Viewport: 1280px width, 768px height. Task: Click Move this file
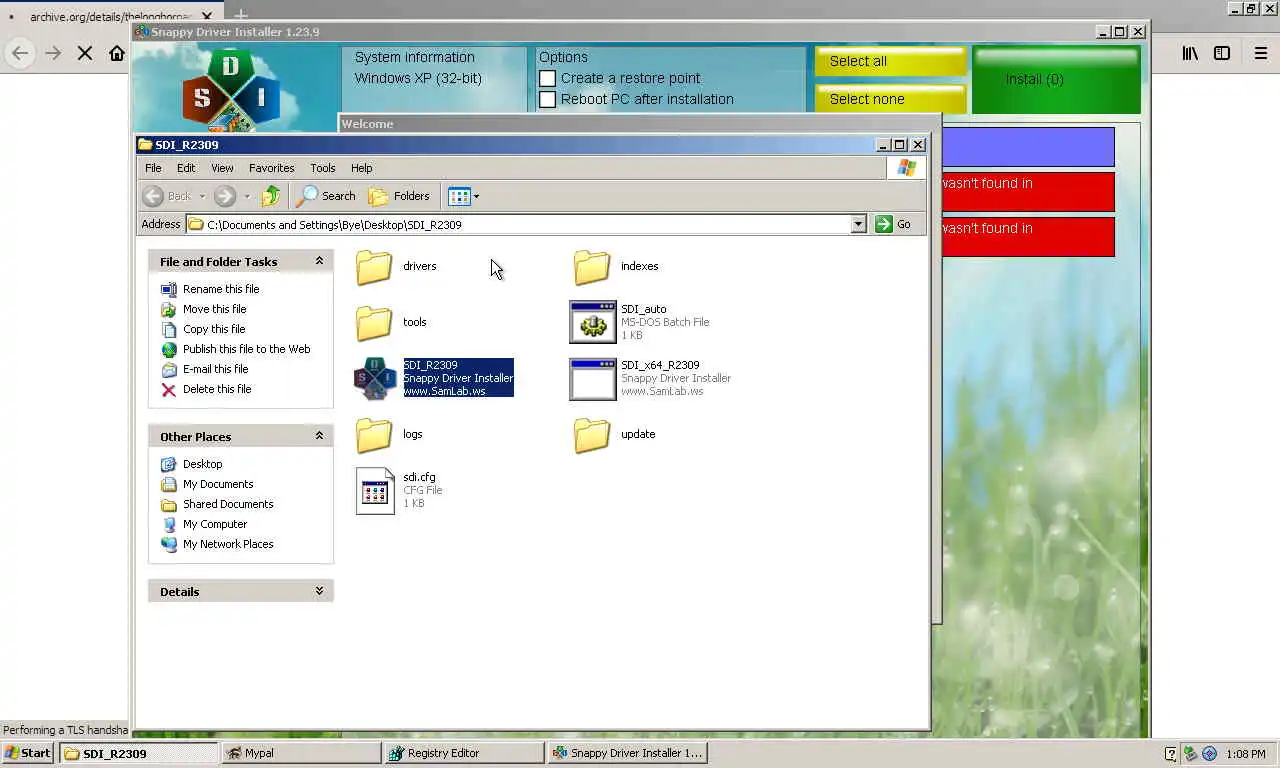[x=214, y=309]
